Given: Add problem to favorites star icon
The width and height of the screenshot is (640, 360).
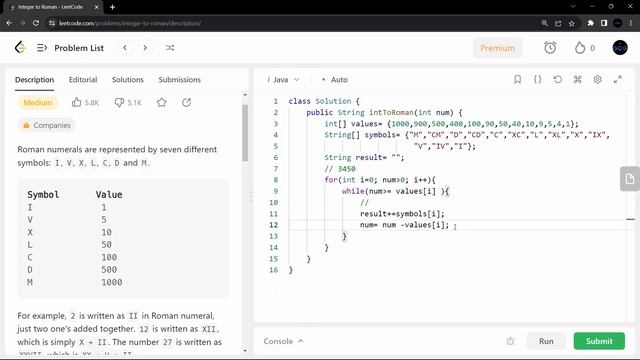Looking at the screenshot, I should pos(162,102).
